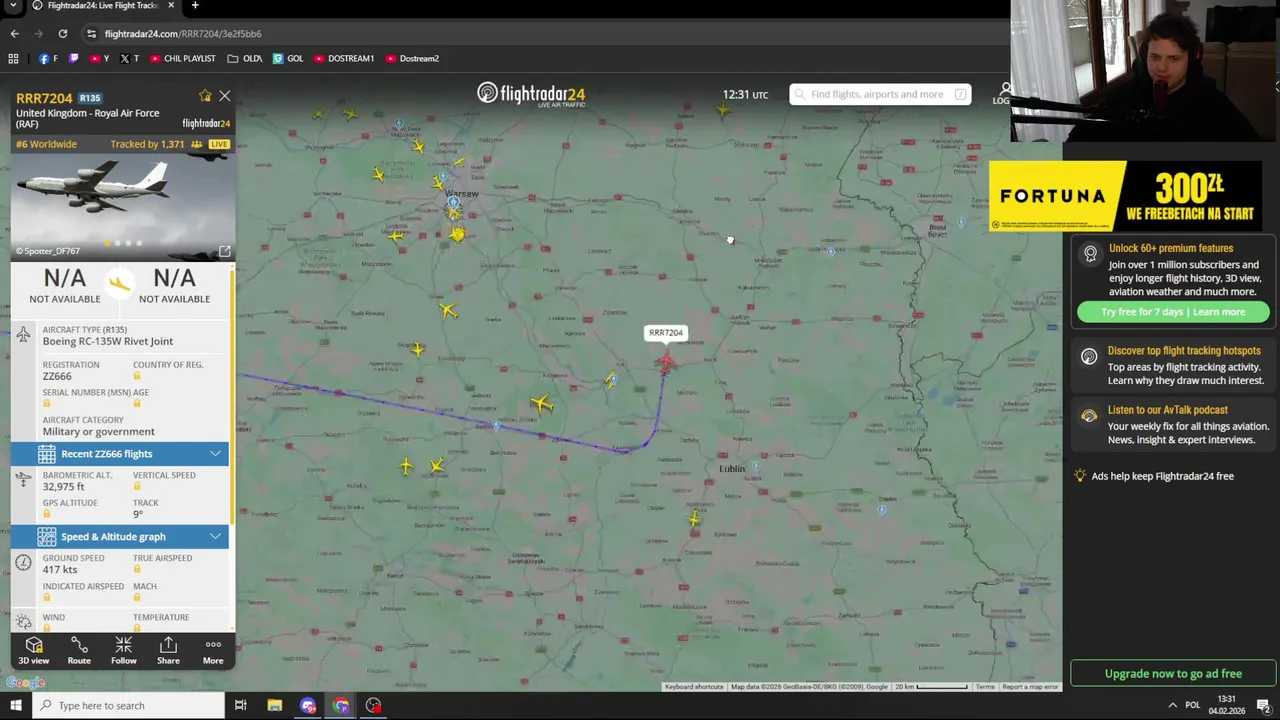This screenshot has width=1280, height=720.
Task: Click the RRR7204 callsign label on the map
Action: pos(666,333)
